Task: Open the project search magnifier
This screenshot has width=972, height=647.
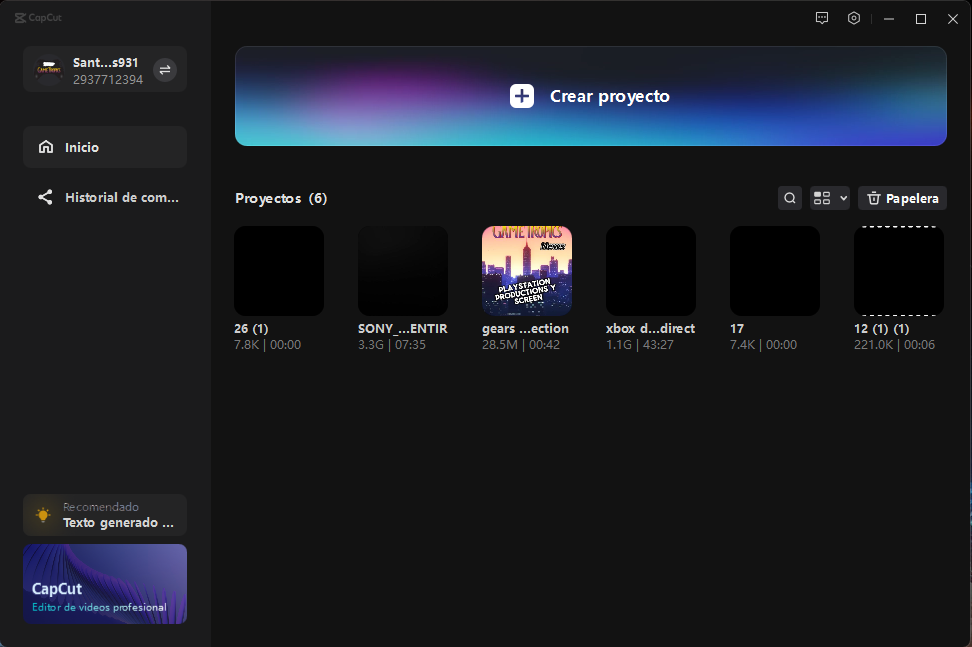Action: [x=790, y=198]
